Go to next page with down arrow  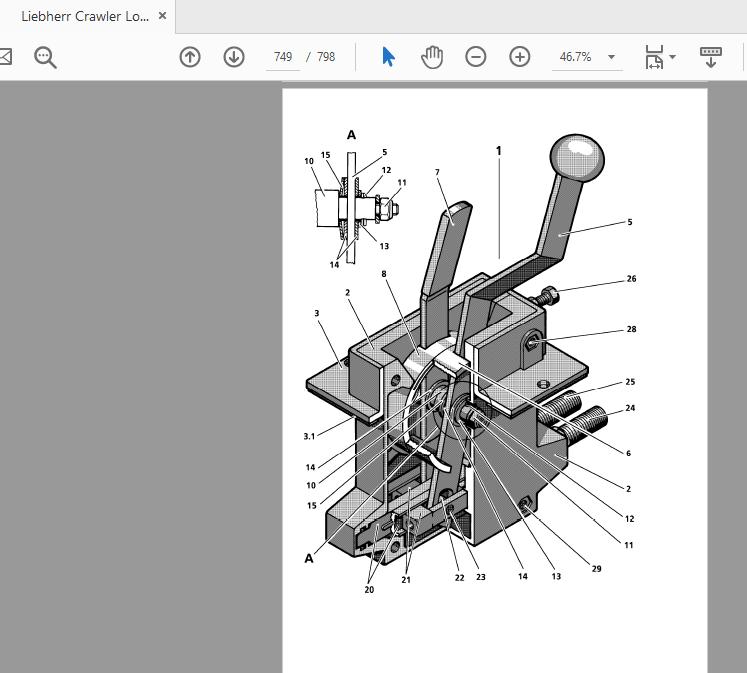234,57
